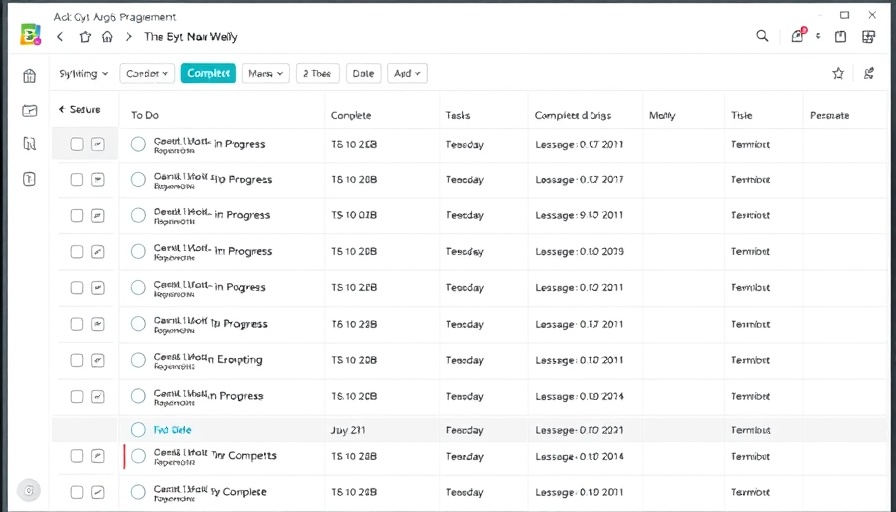Click the 'Lessage: 0.10 2019' cell
The width and height of the screenshot is (896, 512).
coord(579,251)
